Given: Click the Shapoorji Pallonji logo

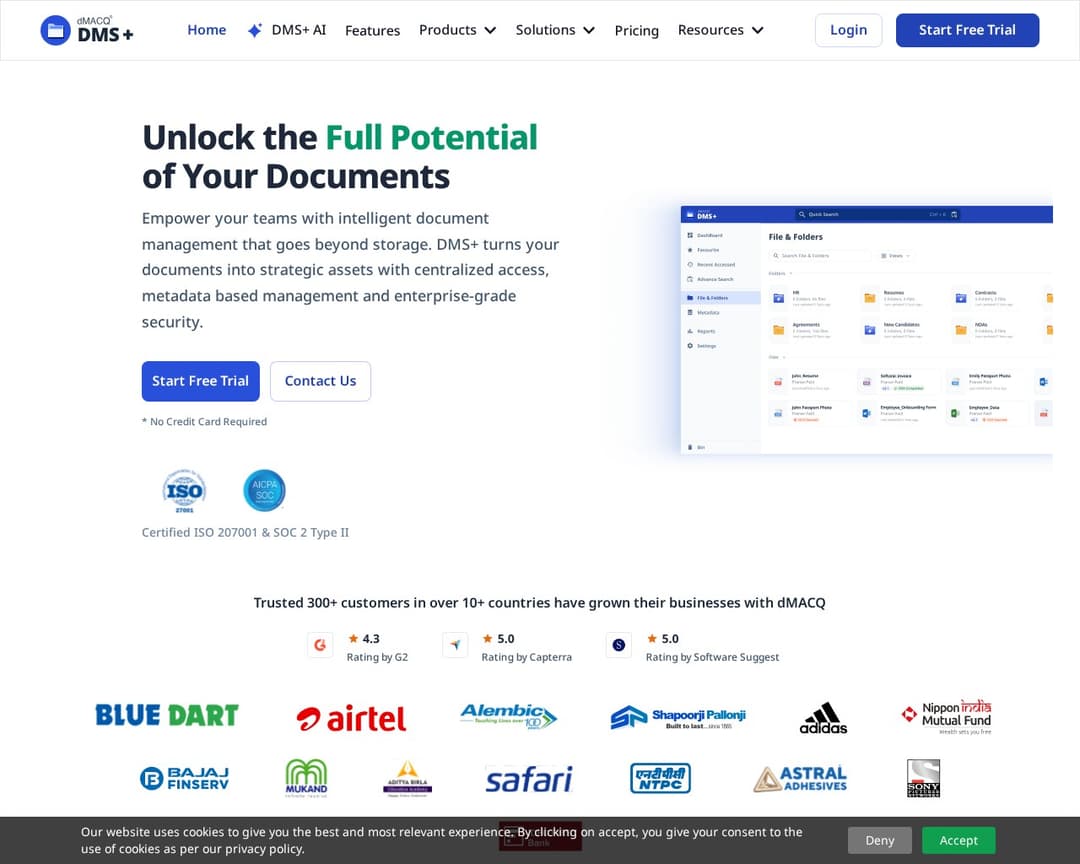Looking at the screenshot, I should pos(678,717).
